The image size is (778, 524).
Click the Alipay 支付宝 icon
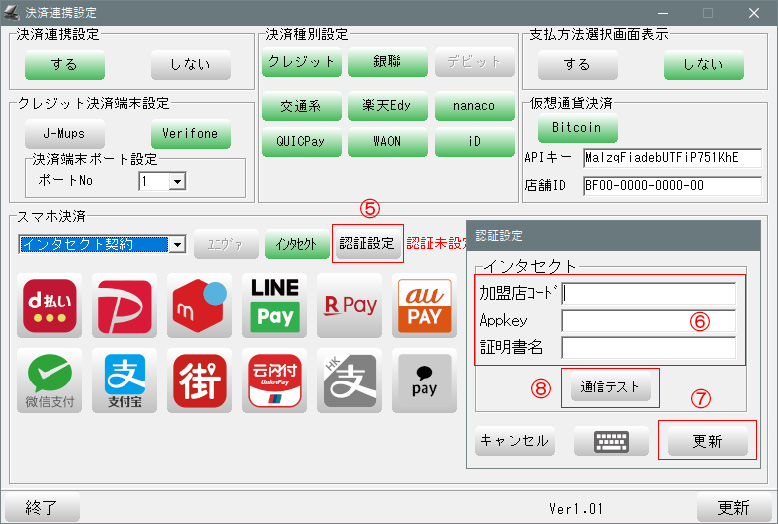point(124,381)
